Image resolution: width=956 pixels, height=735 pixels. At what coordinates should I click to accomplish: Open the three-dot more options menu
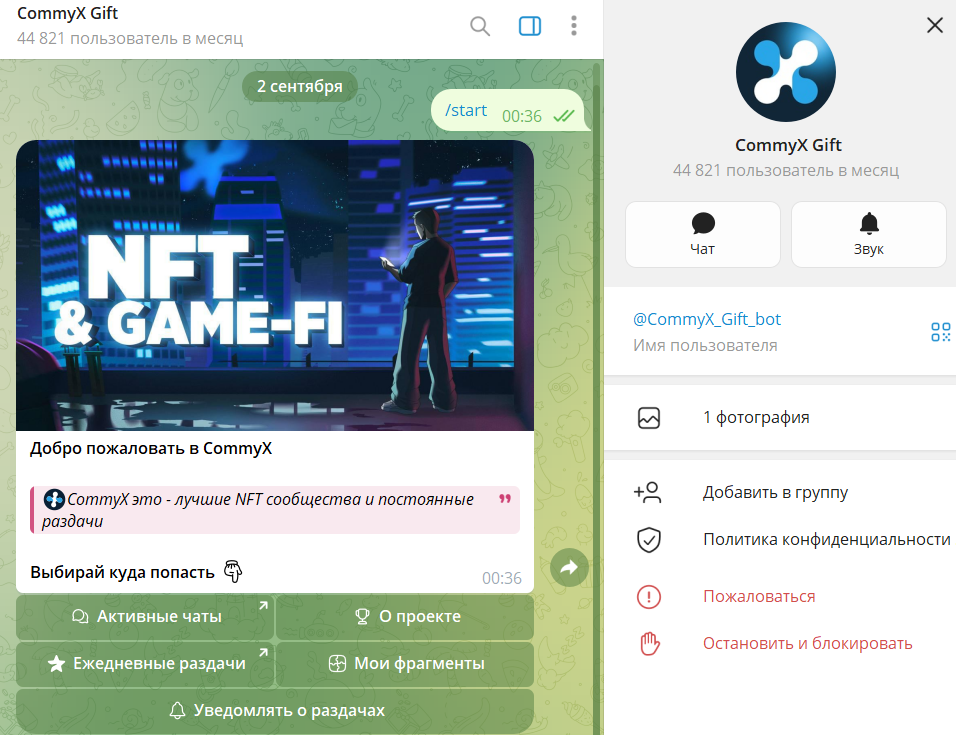(x=574, y=26)
